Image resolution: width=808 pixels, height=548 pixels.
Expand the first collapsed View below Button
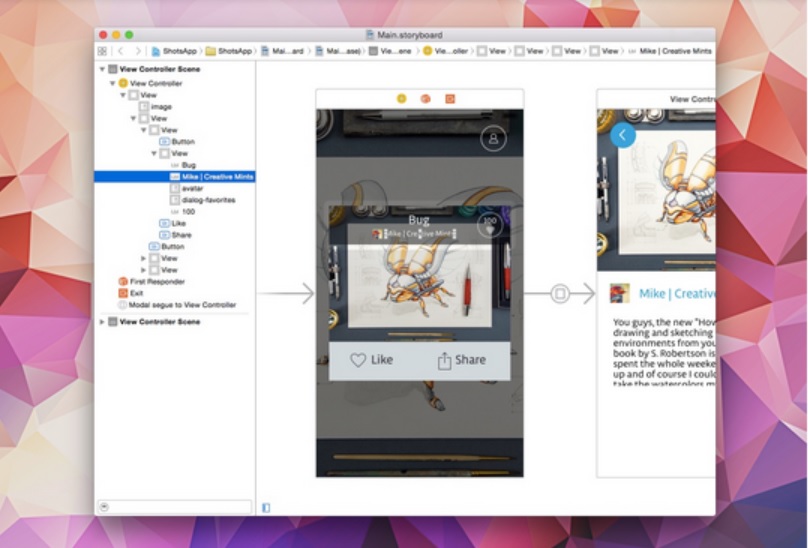[x=144, y=258]
